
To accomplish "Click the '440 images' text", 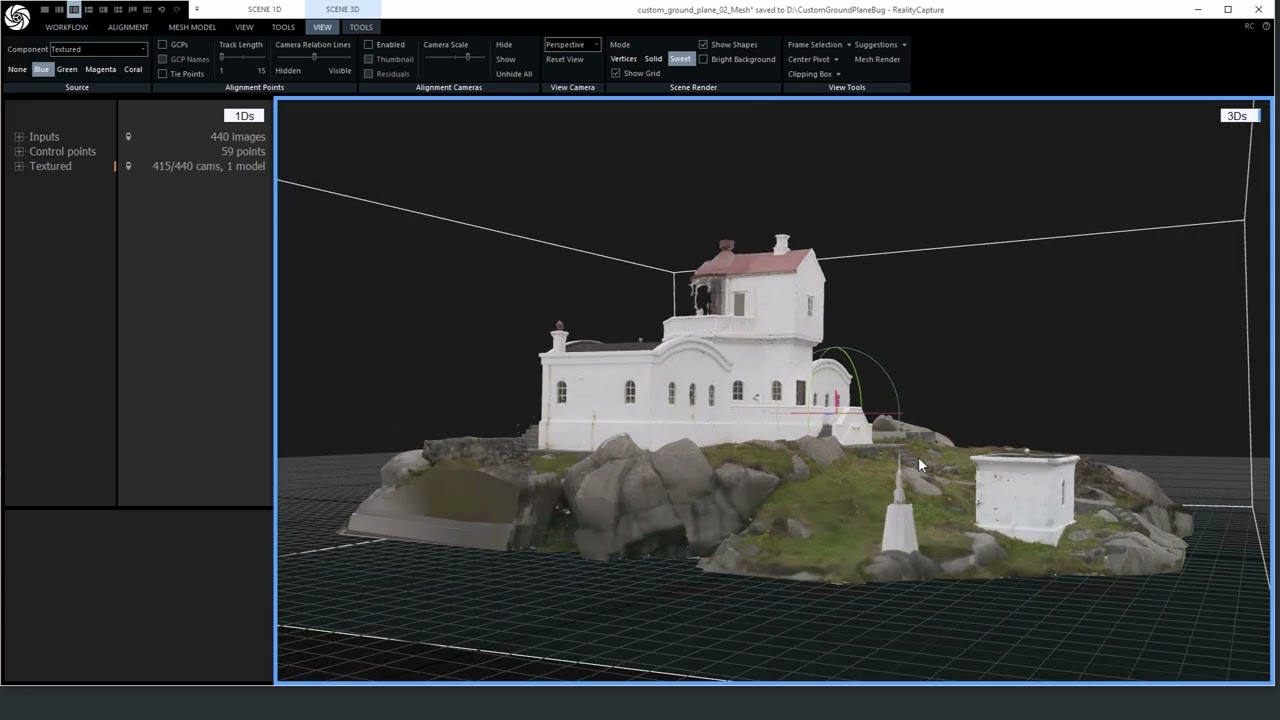I will [x=237, y=137].
